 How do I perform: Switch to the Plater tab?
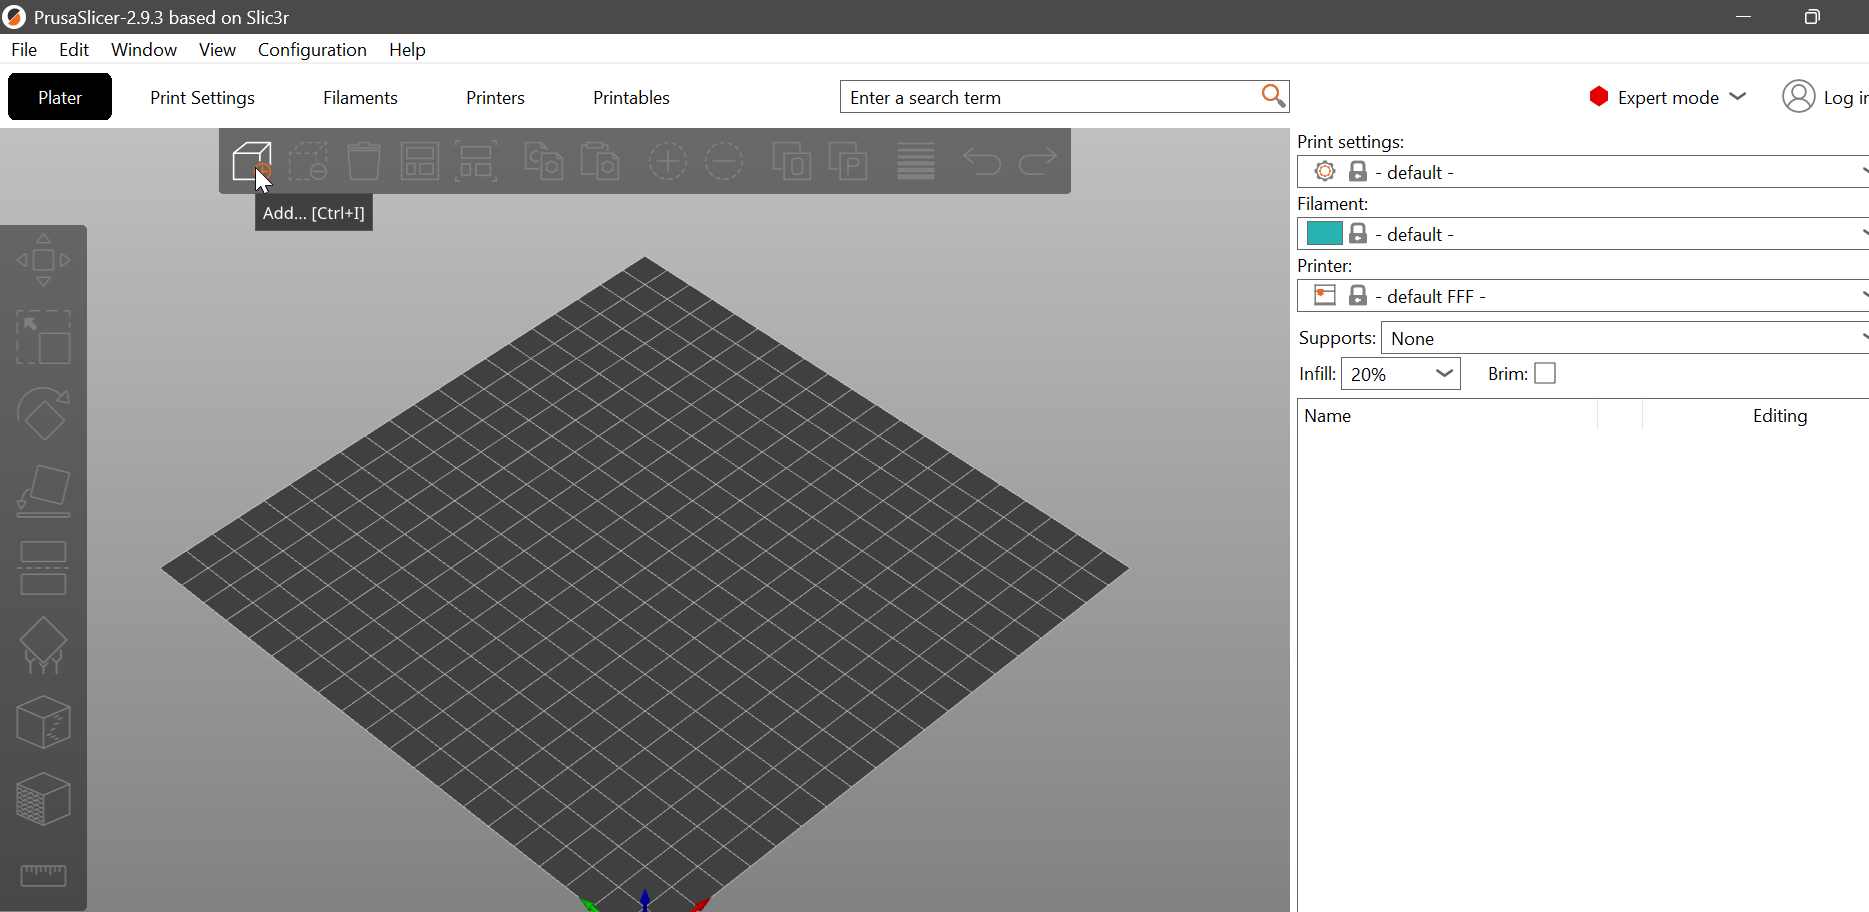point(60,97)
